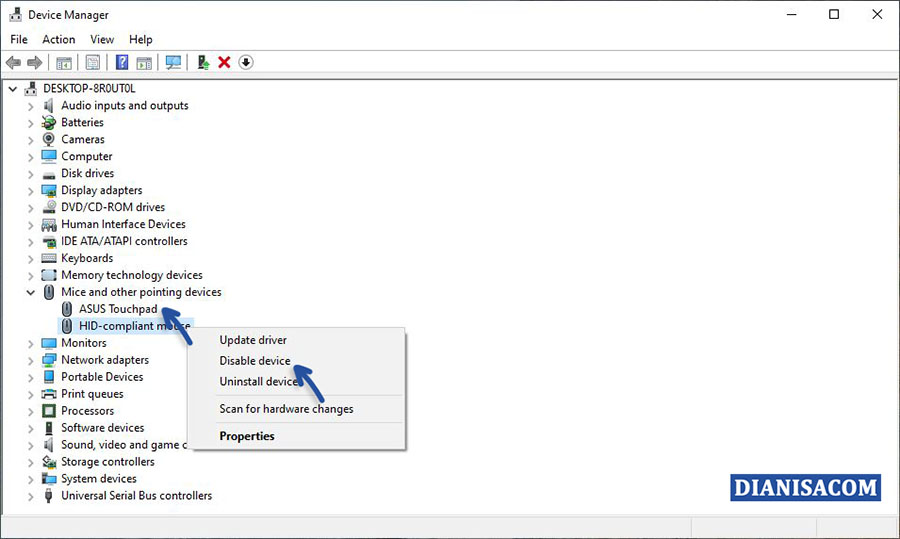Select the DESKTOP-8R0UT0L computer name
The width and height of the screenshot is (900, 539).
[90, 88]
